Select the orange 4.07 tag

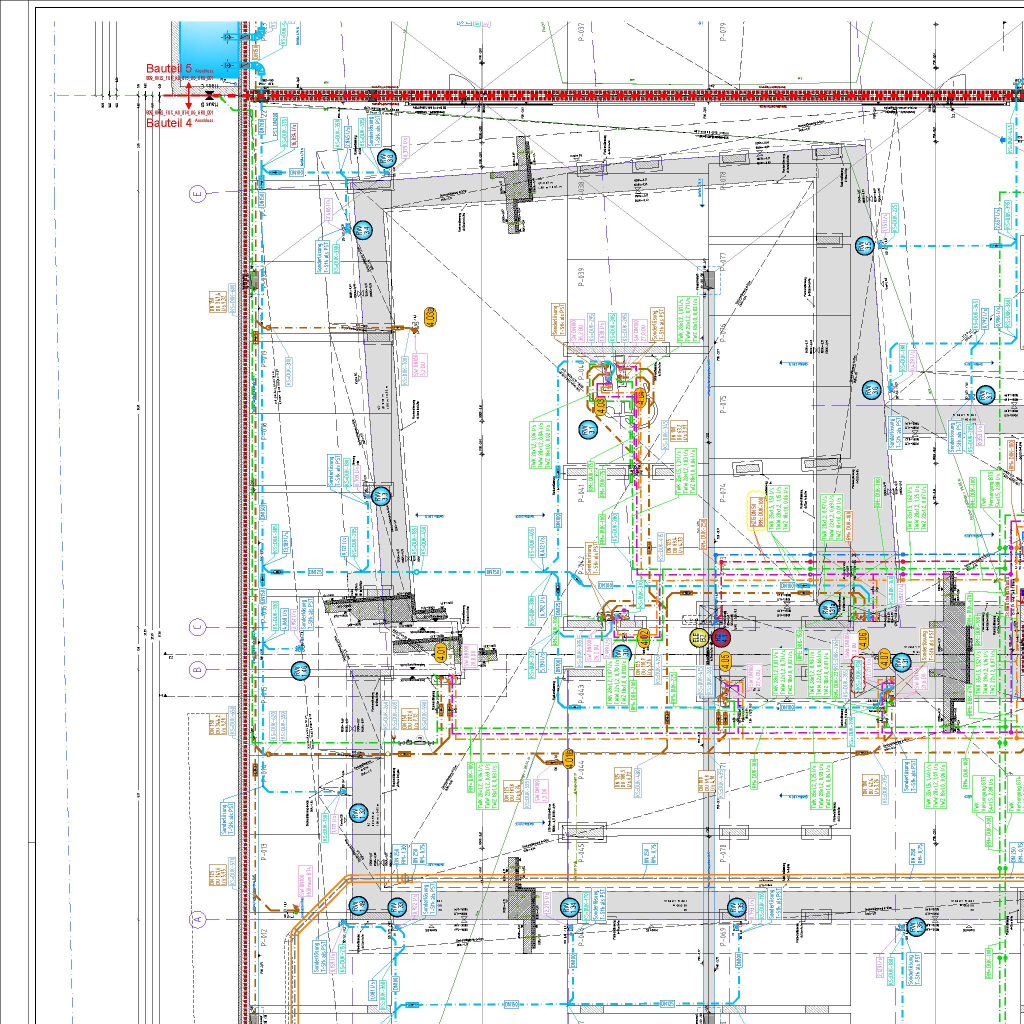point(884,658)
